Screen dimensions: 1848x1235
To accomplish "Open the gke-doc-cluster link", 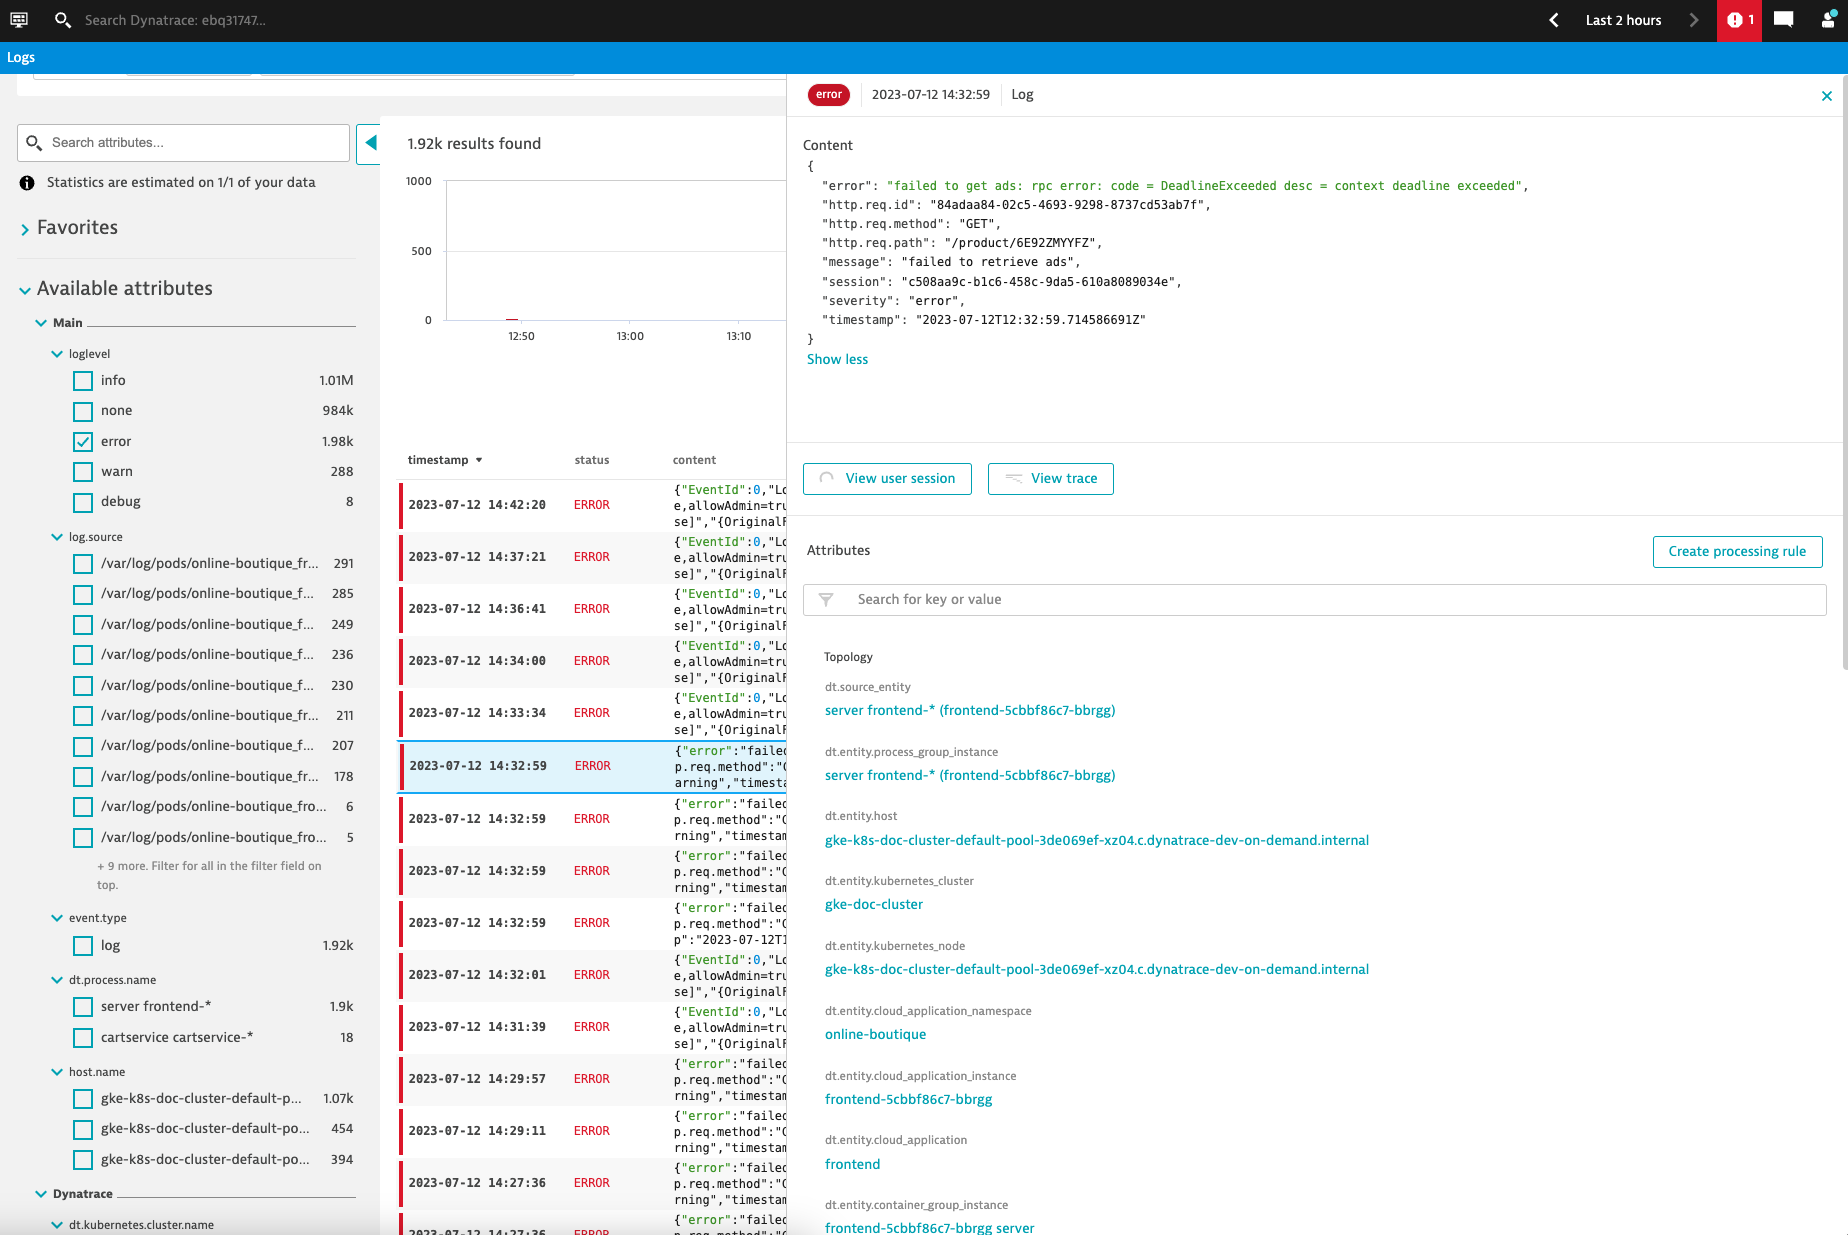I will point(874,905).
